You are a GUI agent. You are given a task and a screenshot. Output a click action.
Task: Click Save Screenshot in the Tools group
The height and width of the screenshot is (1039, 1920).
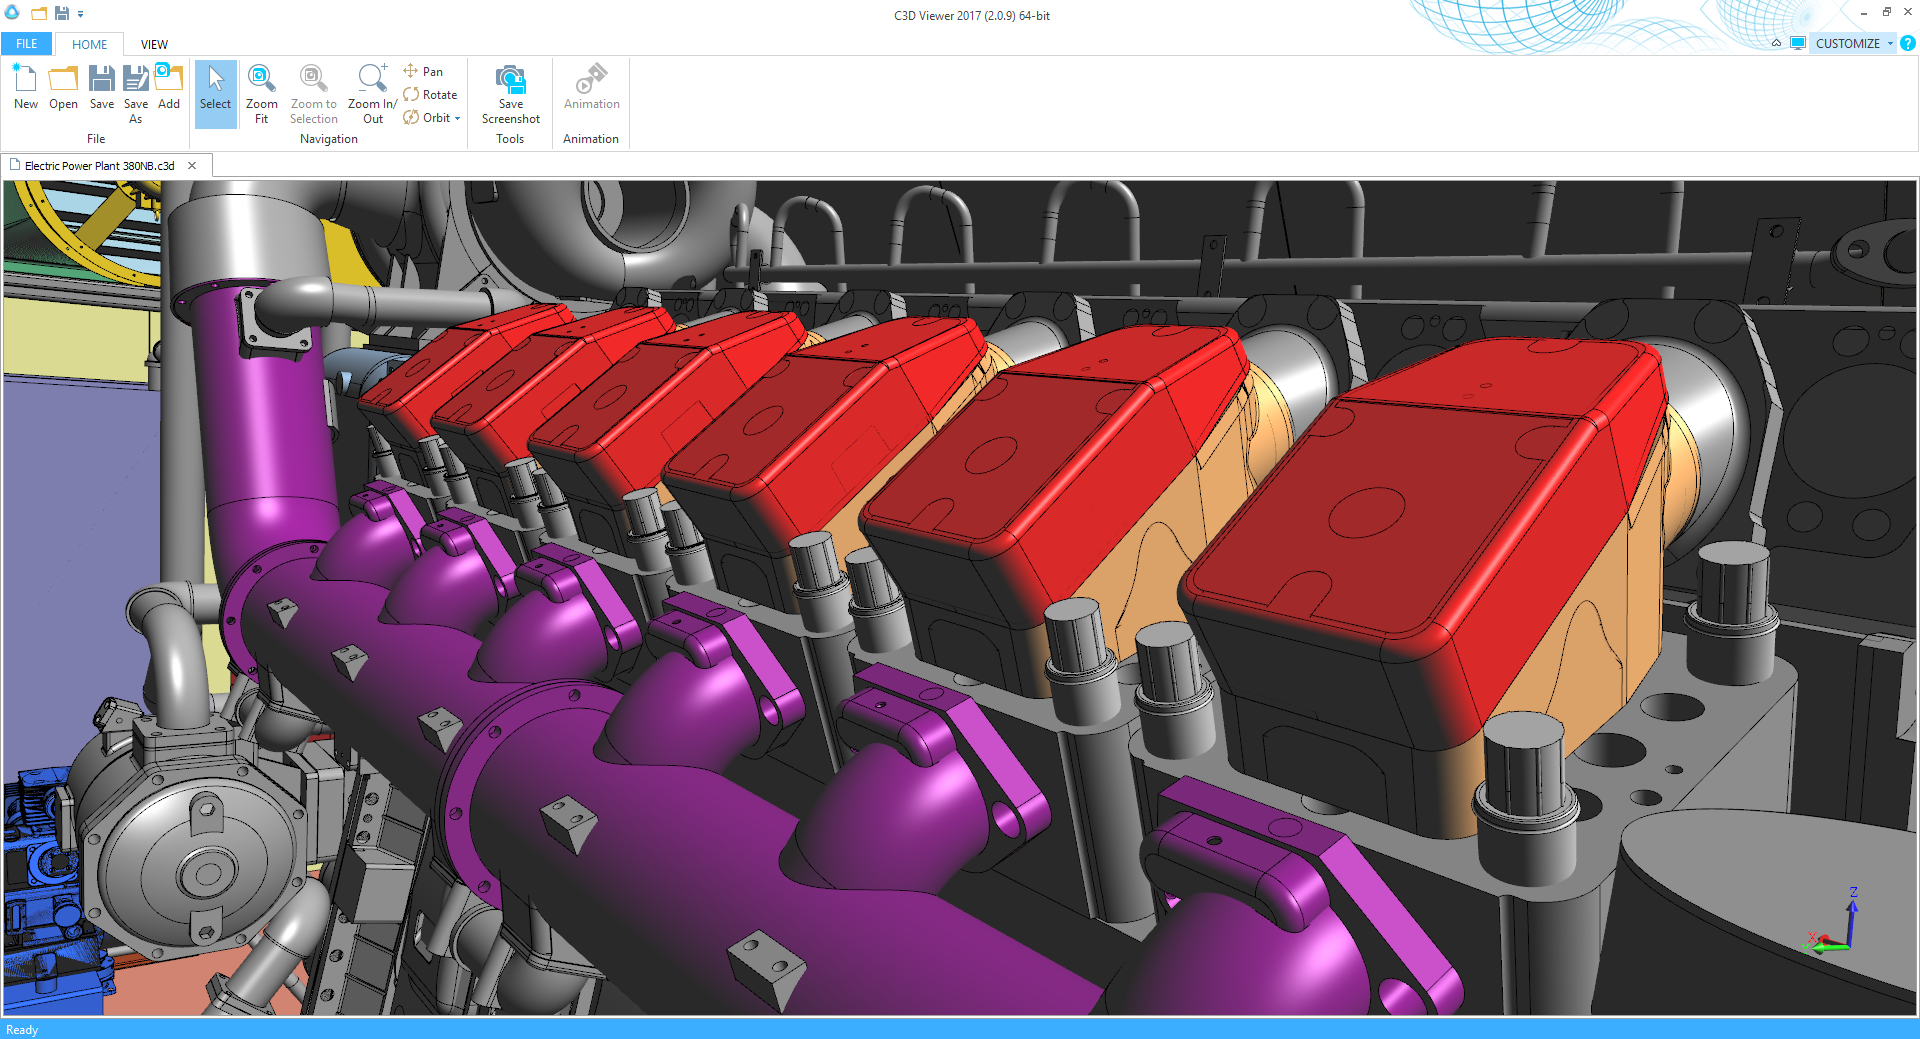pos(510,90)
